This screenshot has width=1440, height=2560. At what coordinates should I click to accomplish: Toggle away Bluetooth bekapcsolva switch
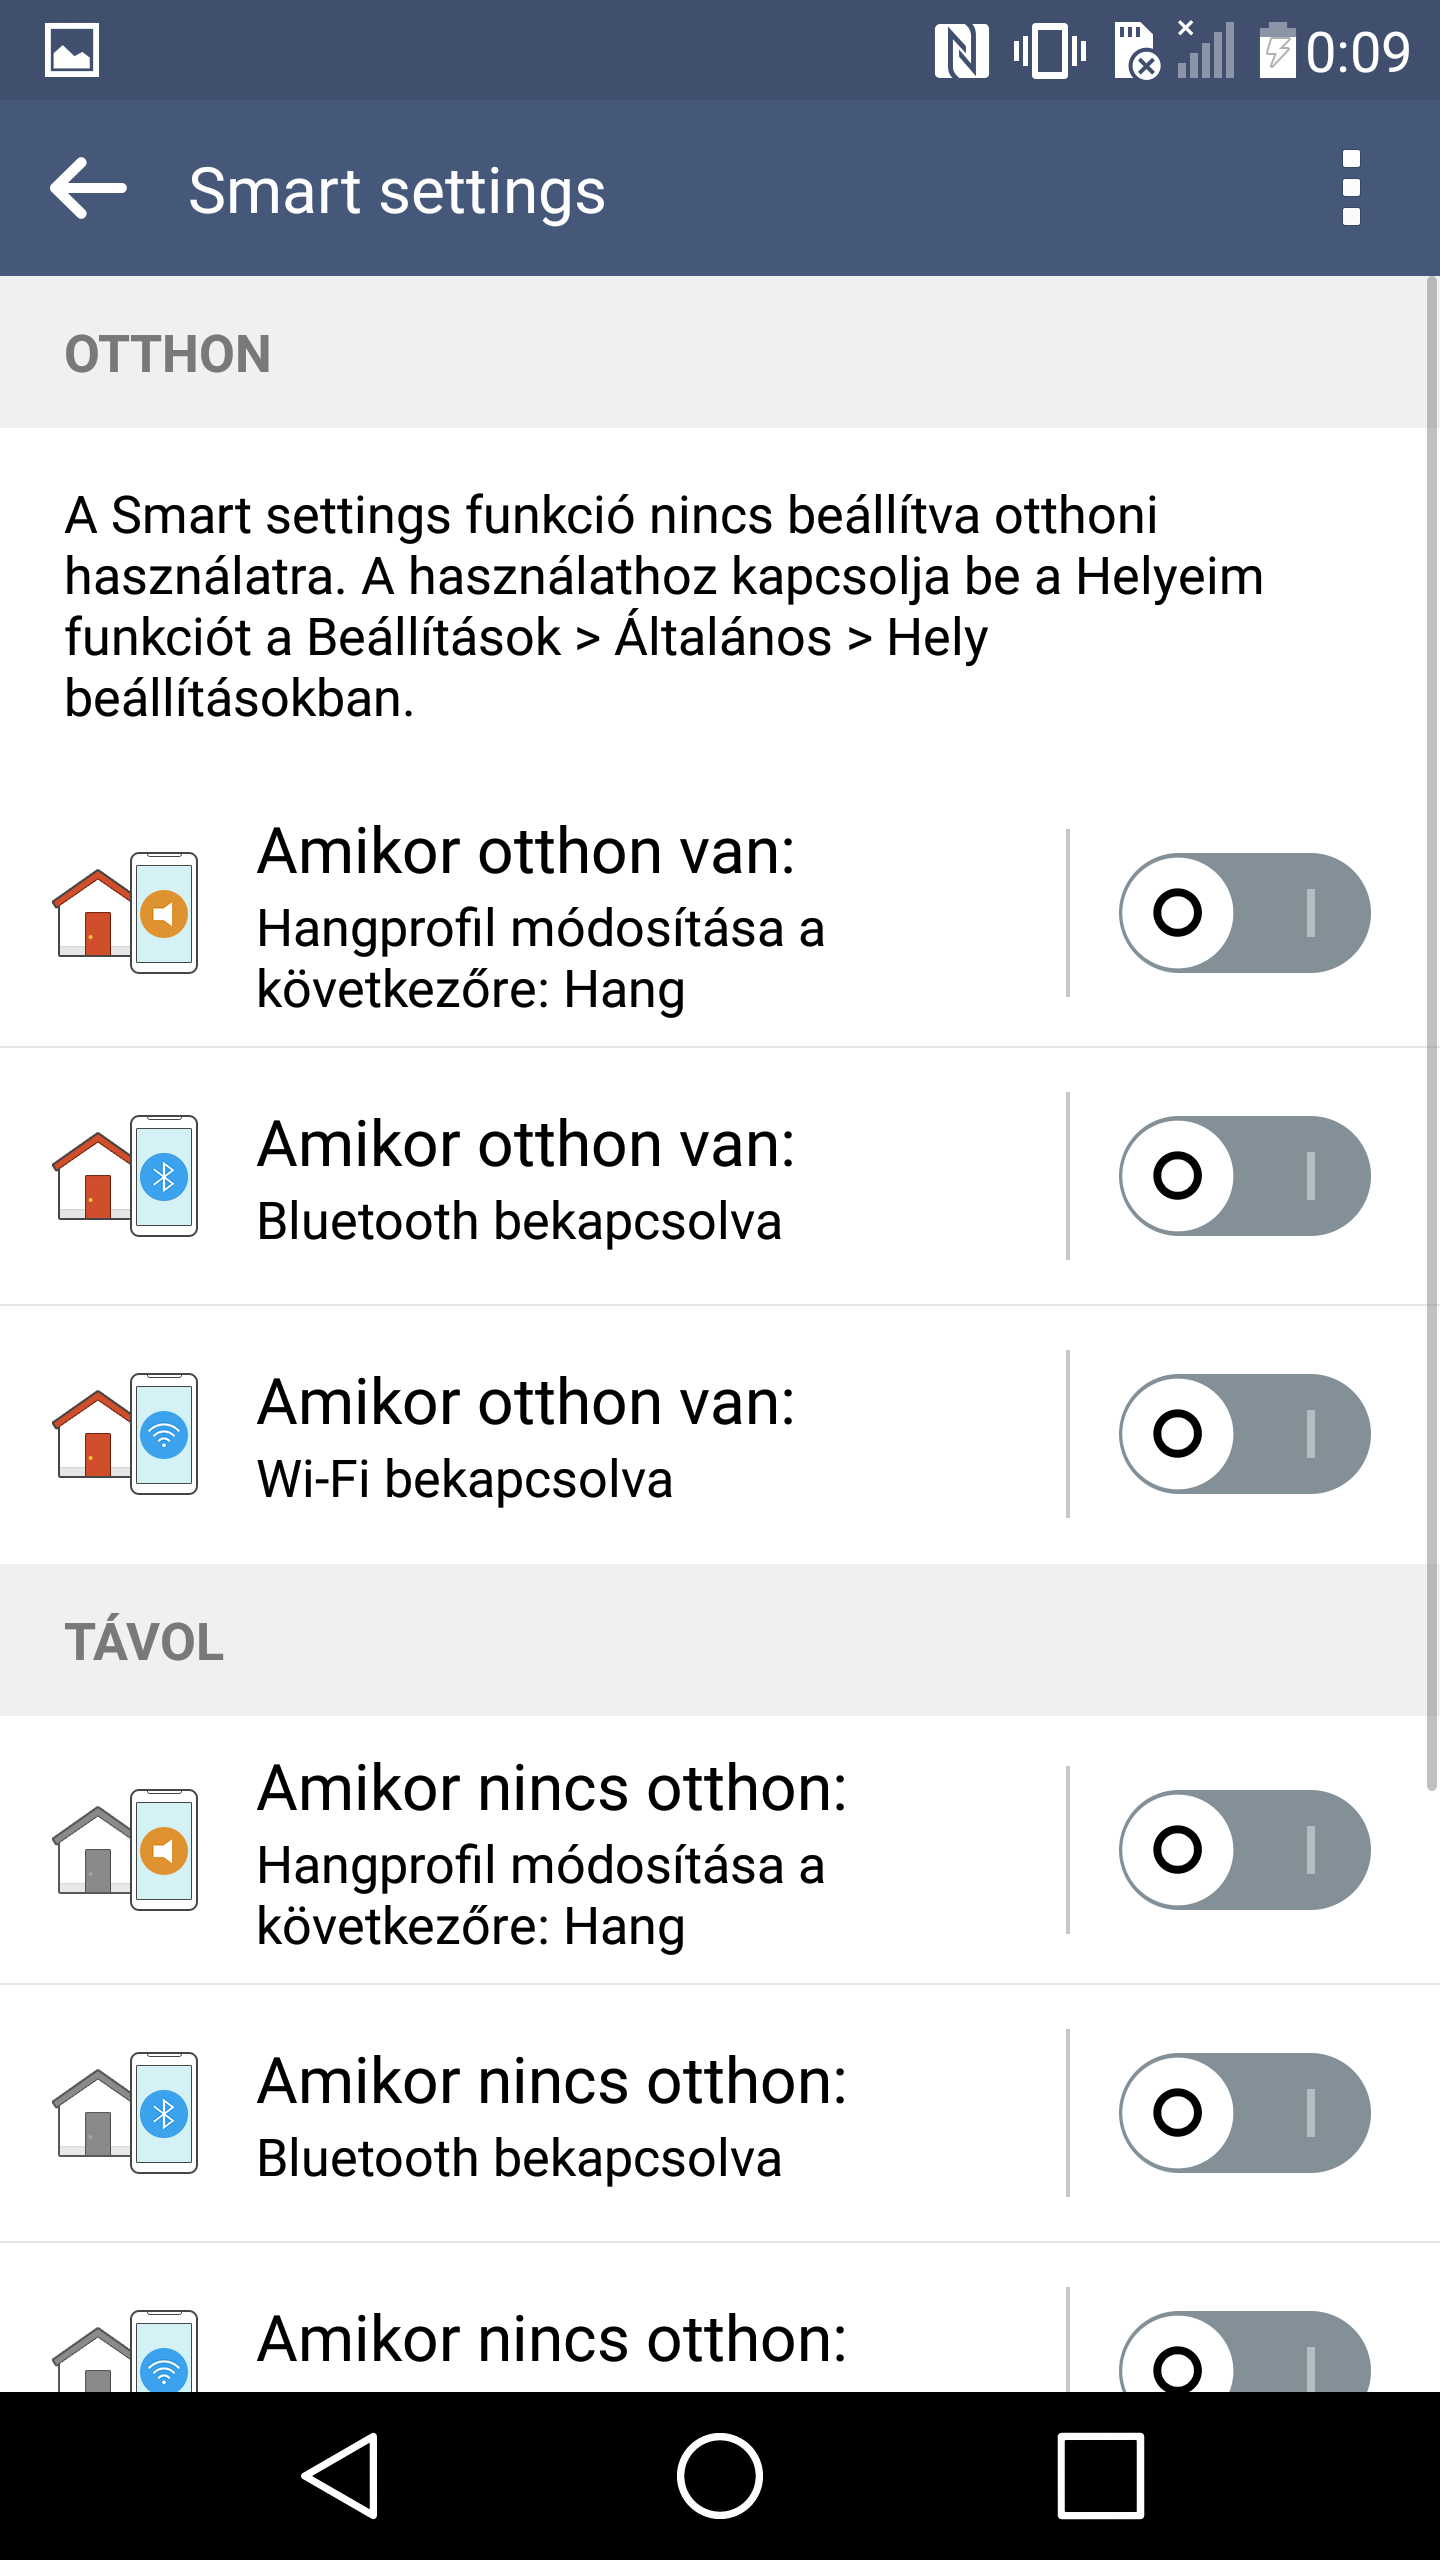coord(1244,2112)
